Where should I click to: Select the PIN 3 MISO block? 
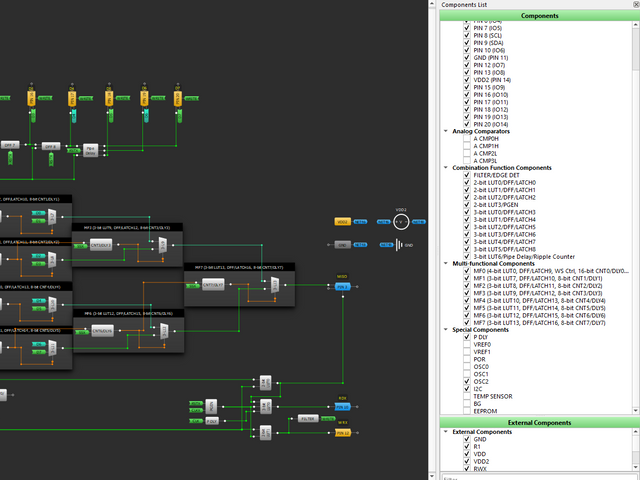pos(342,287)
